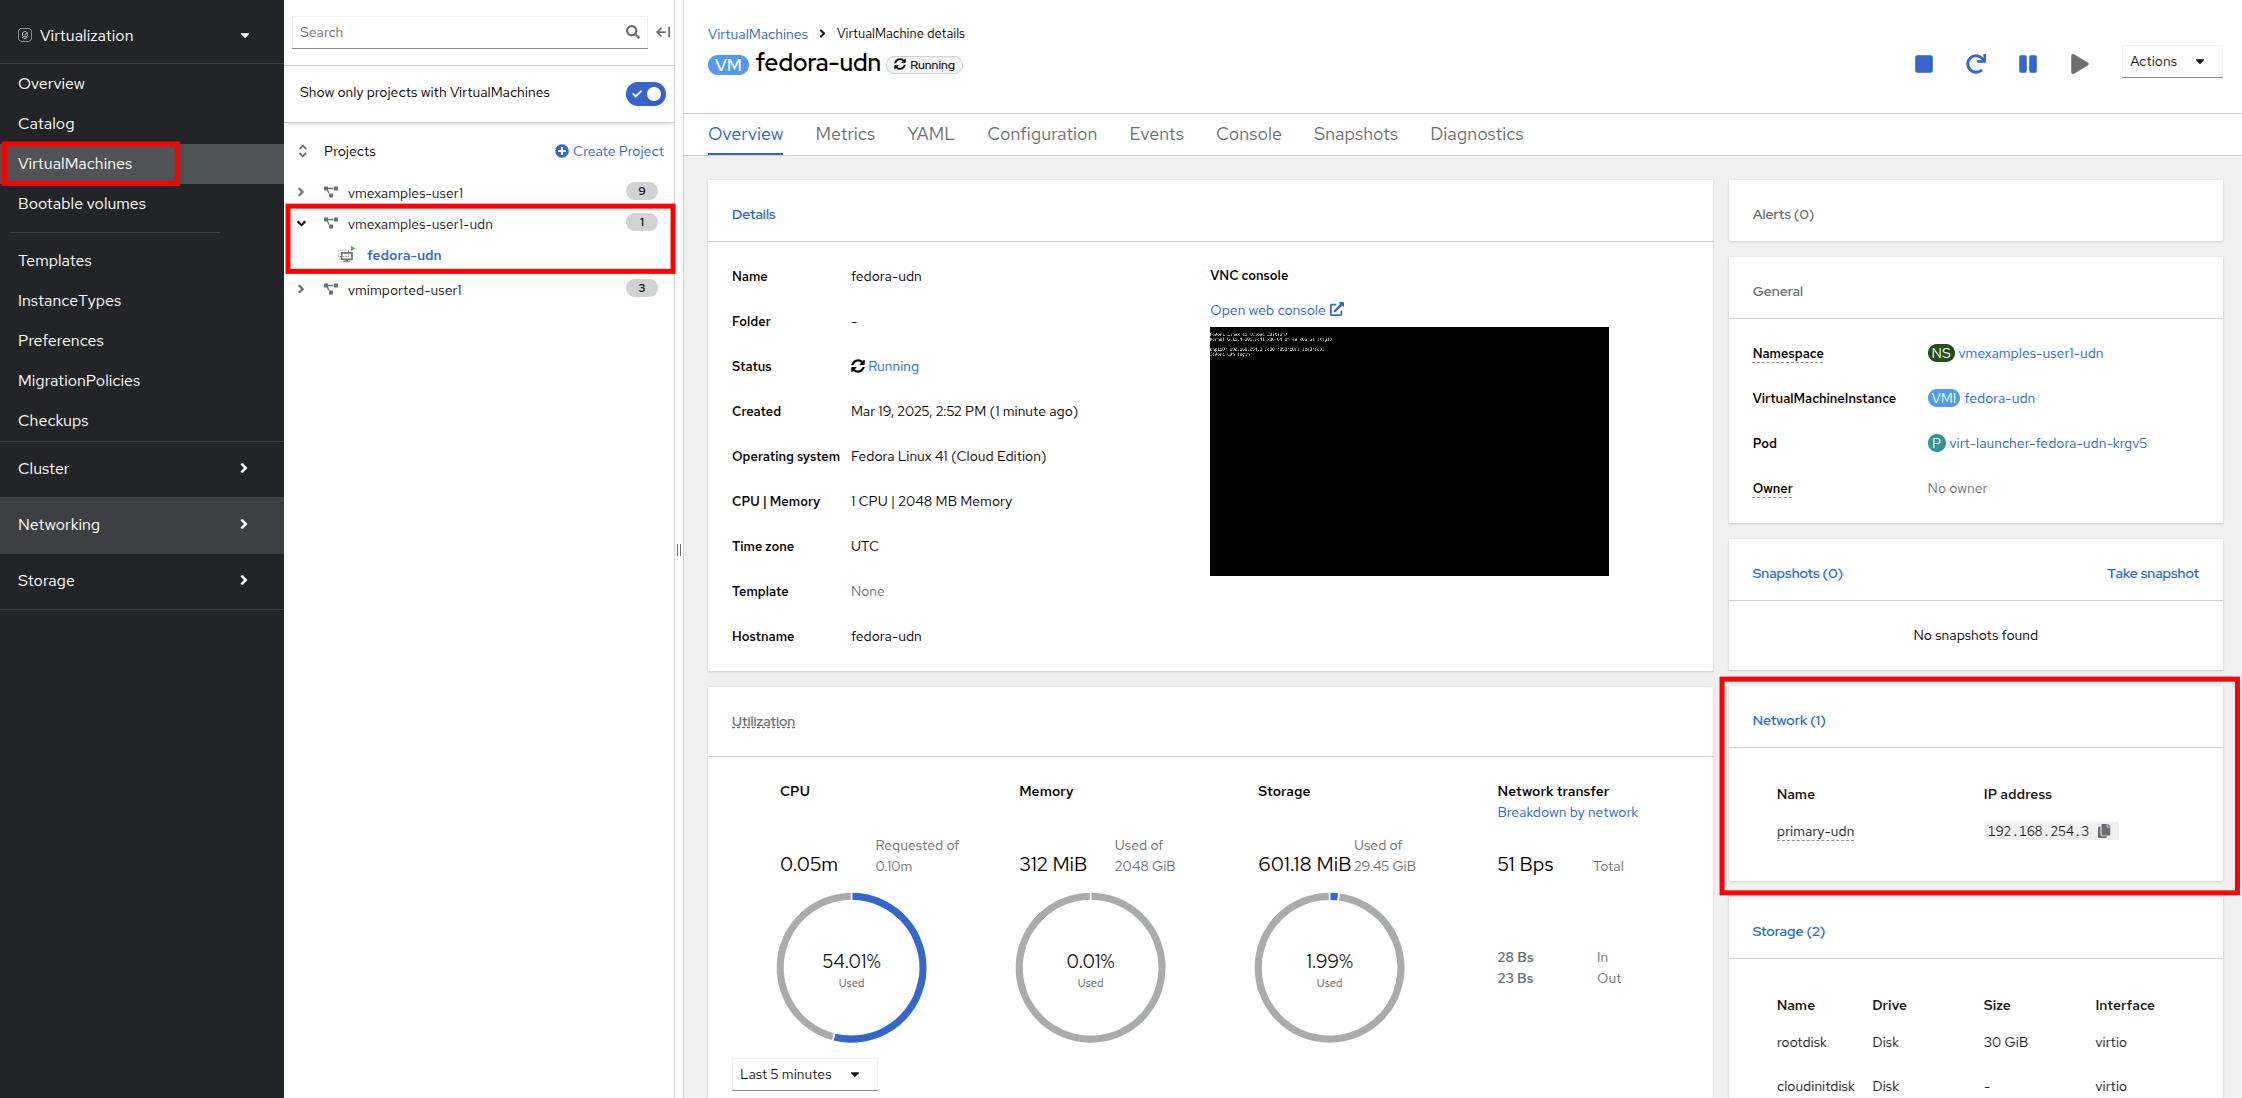Click the Pause VM icon
2242x1098 pixels.
pos(2027,64)
